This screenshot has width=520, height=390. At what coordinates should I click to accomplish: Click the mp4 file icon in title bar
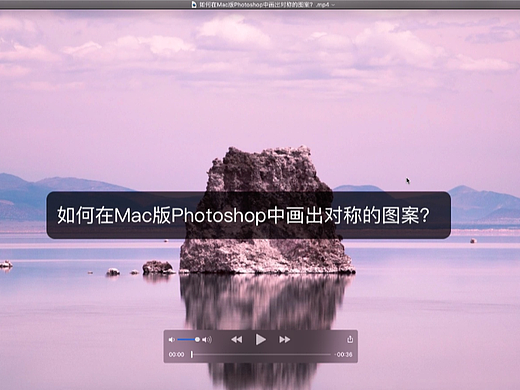pyautogui.click(x=194, y=5)
